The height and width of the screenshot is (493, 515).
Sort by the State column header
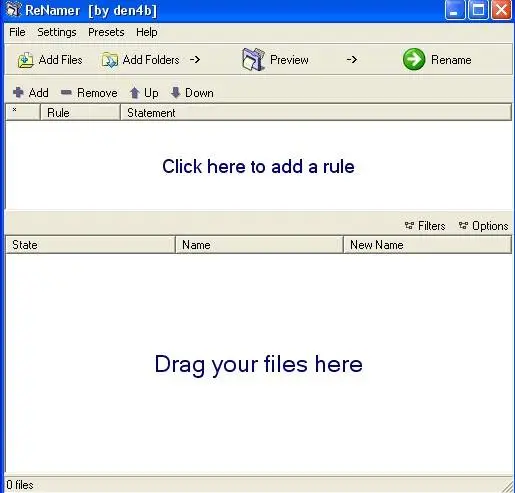tap(91, 245)
